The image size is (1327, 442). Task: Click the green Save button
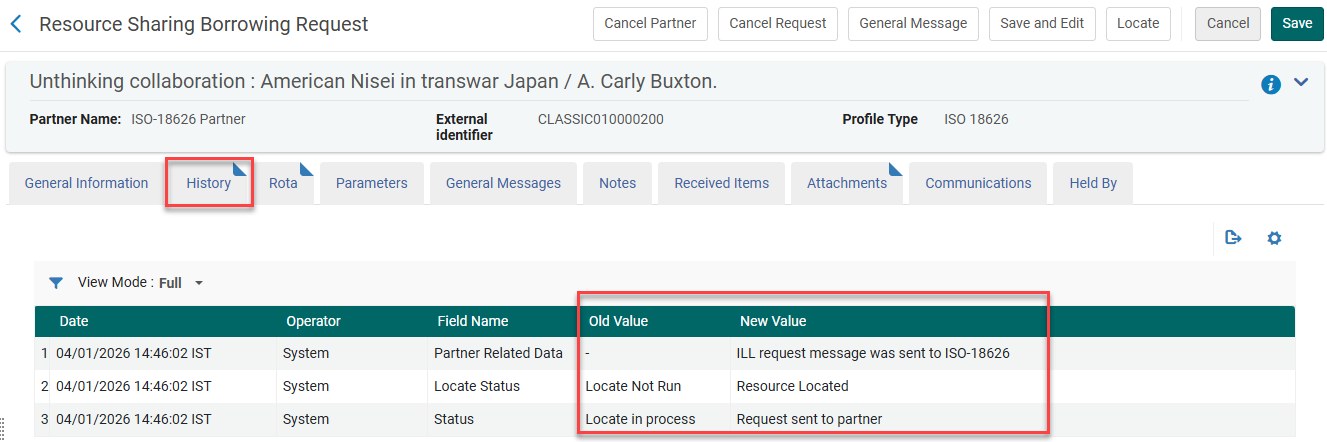click(x=1297, y=24)
